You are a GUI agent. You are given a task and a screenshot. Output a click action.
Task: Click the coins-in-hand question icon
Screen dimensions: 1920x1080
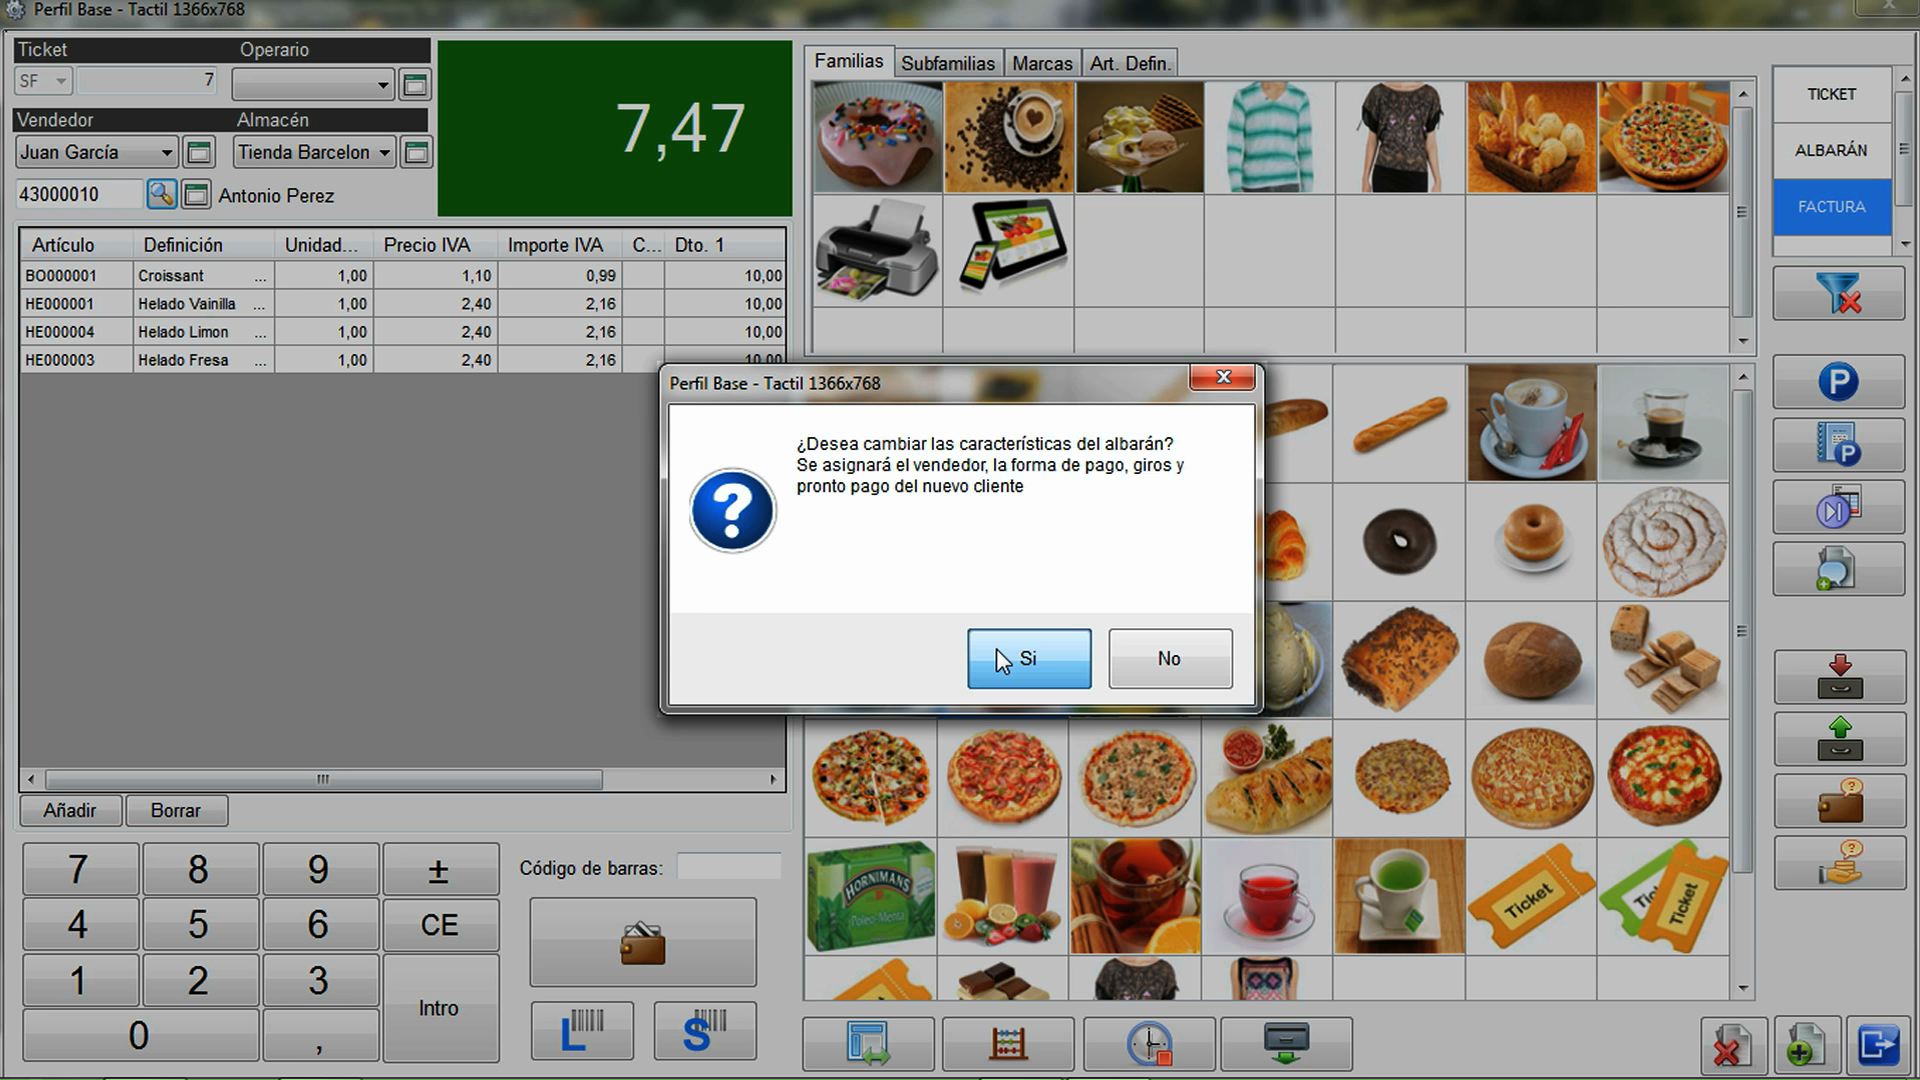1839,863
